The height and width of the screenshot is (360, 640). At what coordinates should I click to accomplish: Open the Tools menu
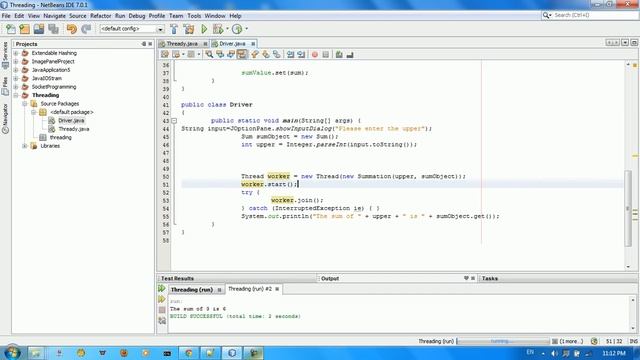click(194, 16)
